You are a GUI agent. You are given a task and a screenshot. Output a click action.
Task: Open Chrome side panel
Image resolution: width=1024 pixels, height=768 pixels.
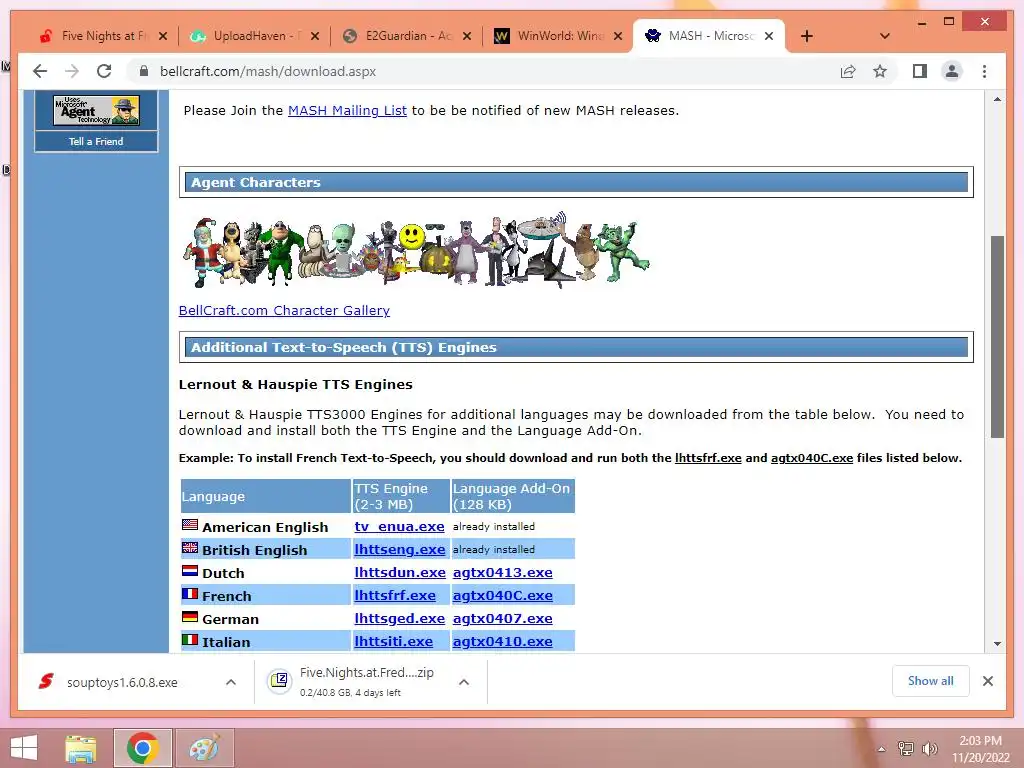click(x=920, y=71)
